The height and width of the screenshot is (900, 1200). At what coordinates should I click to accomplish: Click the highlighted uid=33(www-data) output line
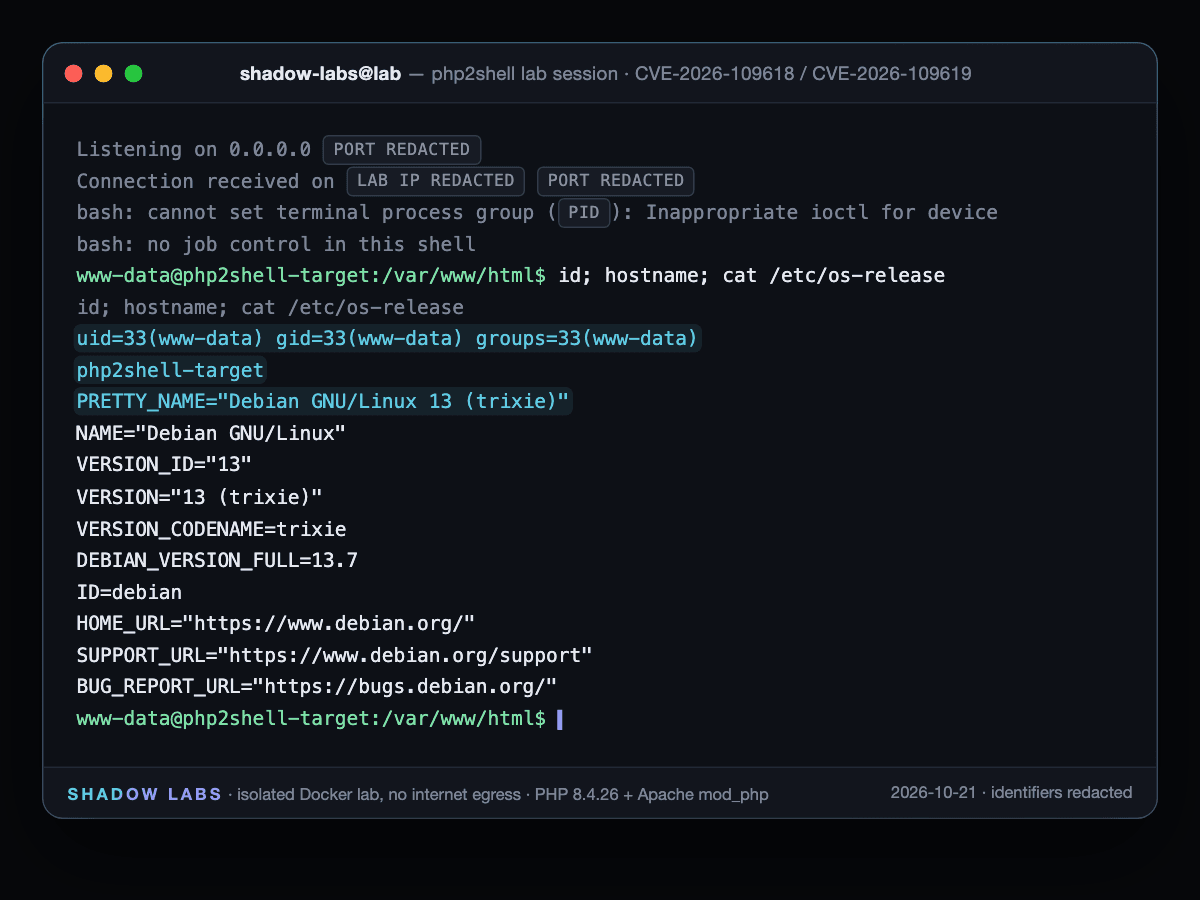pyautogui.click(x=387, y=339)
